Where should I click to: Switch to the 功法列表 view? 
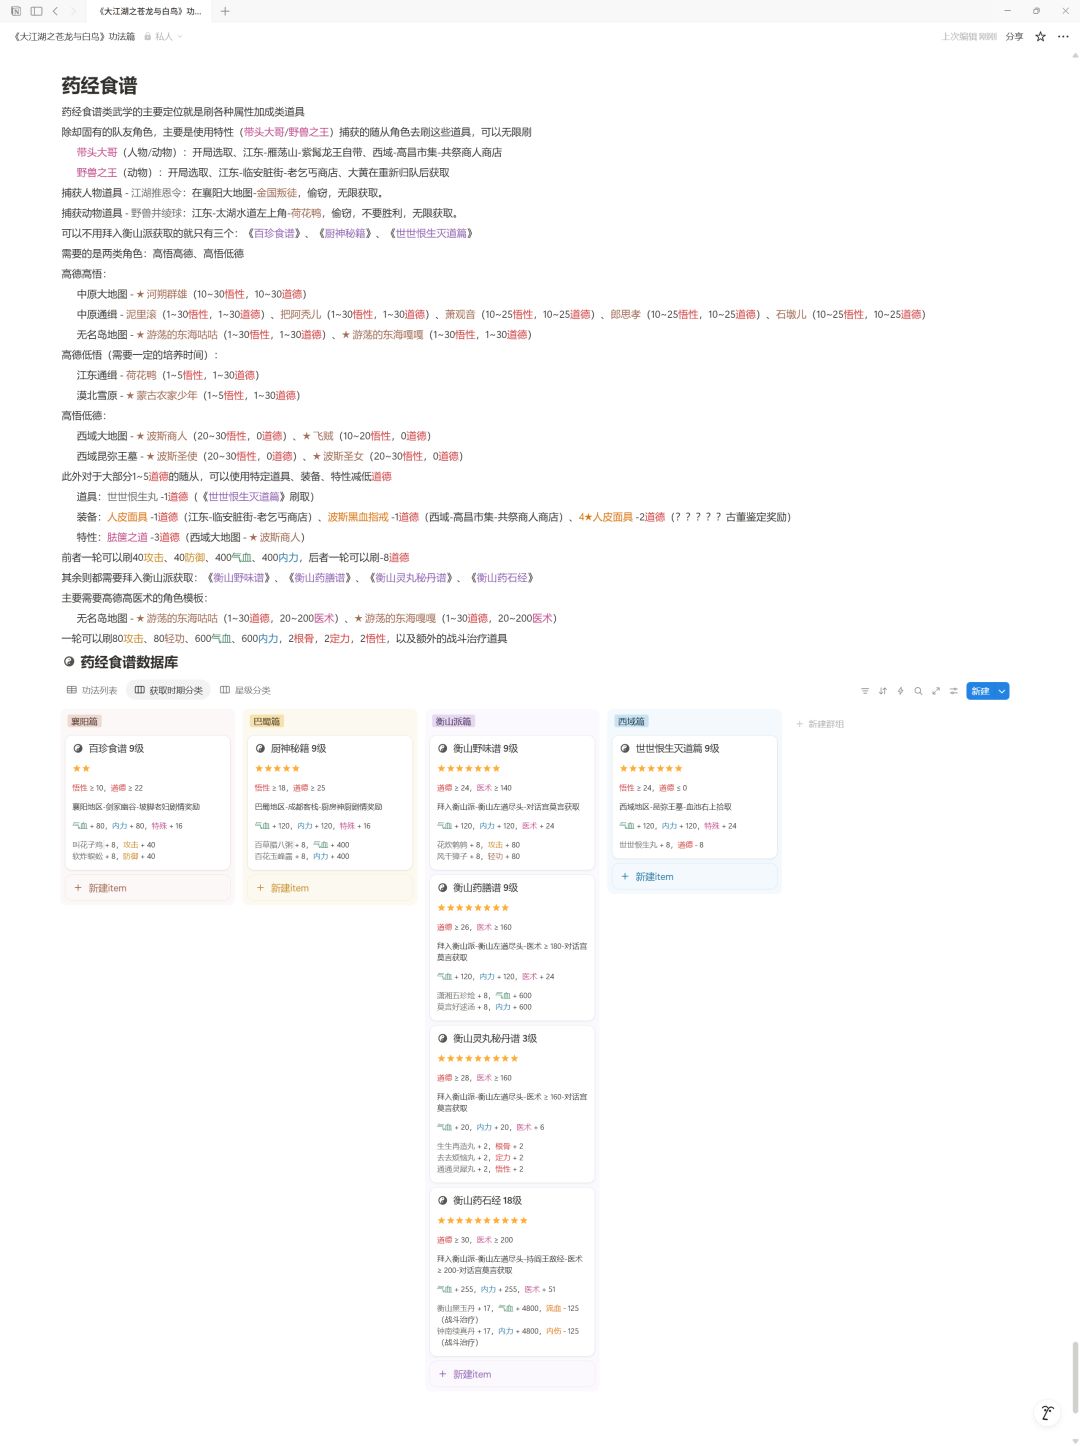(92, 690)
